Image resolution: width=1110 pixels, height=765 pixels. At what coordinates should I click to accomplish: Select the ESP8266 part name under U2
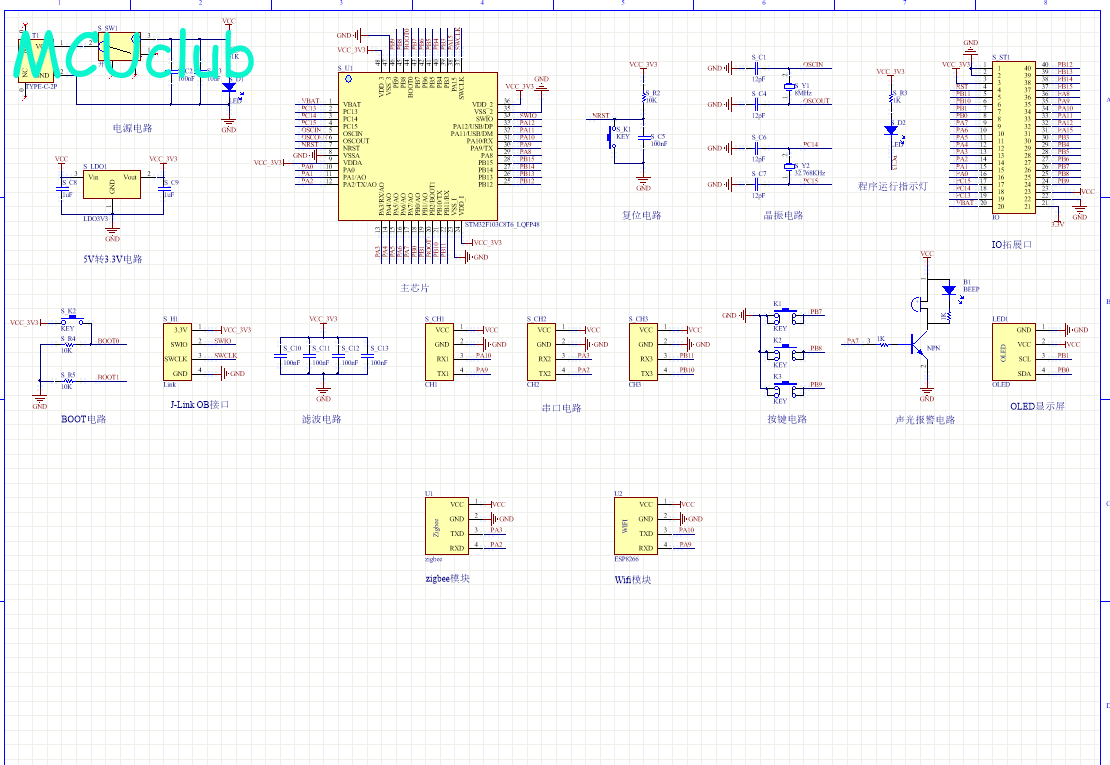(626, 559)
